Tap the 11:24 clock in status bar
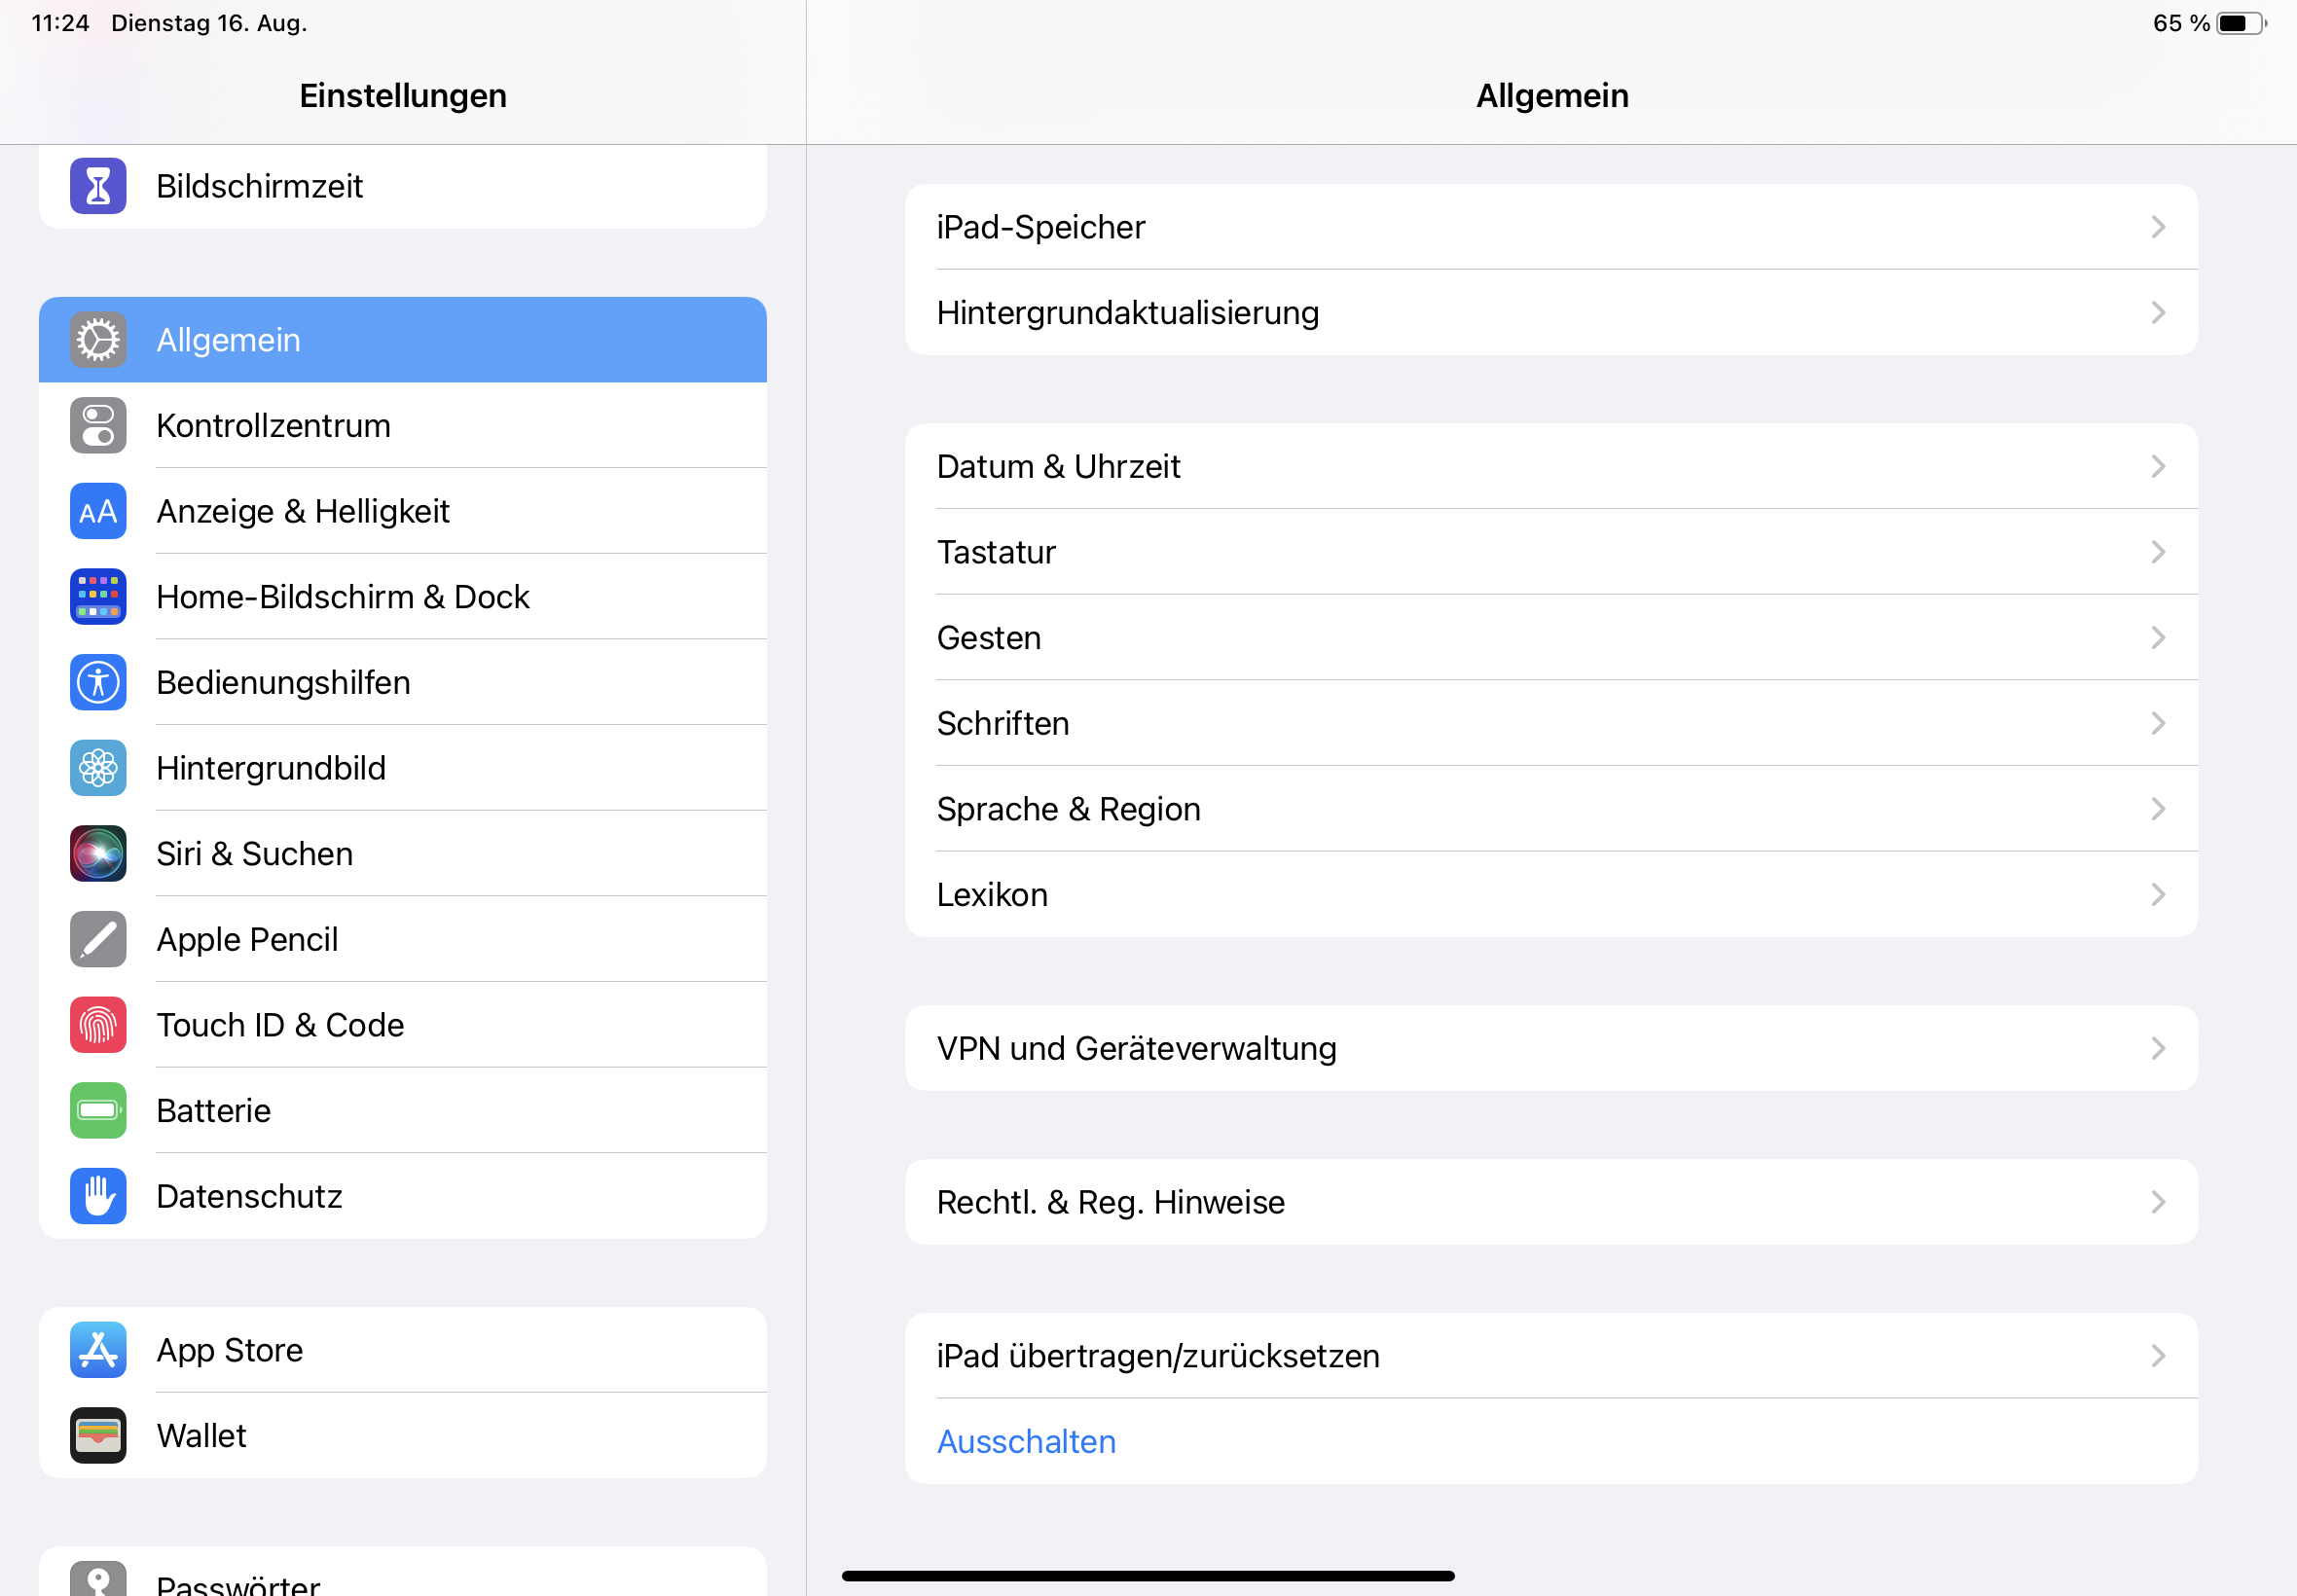Image resolution: width=2297 pixels, height=1596 pixels. [x=60, y=23]
